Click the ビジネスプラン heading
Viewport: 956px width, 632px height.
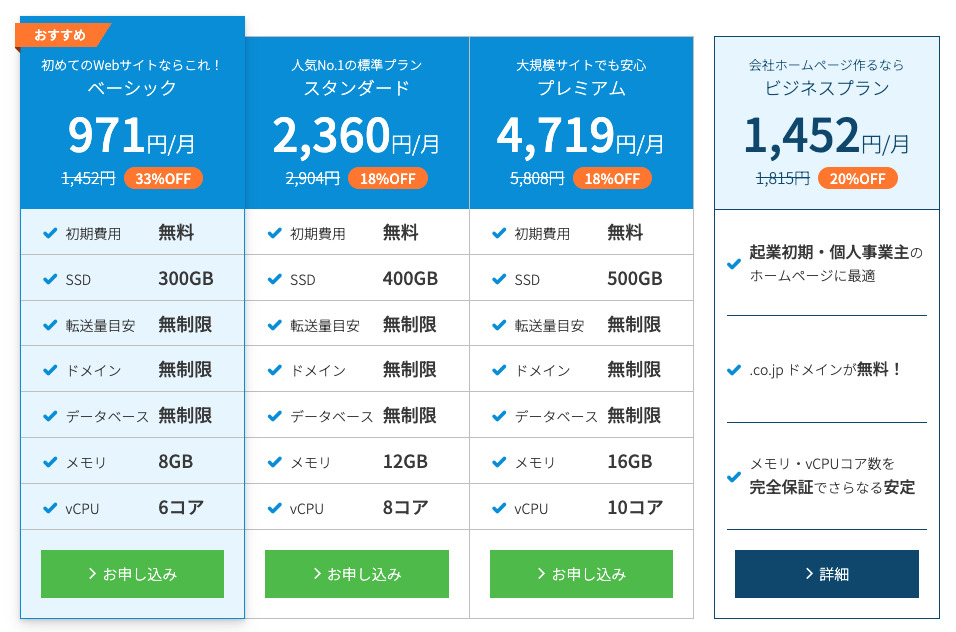[826, 88]
